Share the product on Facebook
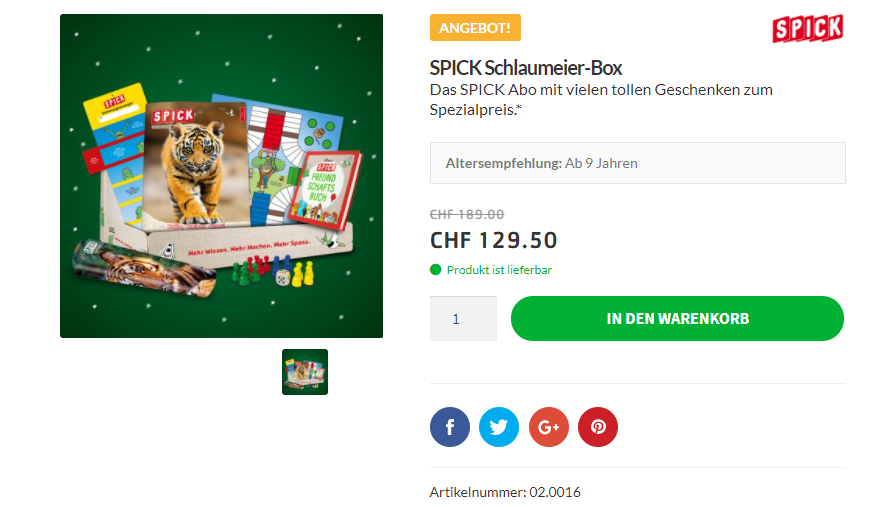This screenshot has width=875, height=507. click(x=450, y=427)
